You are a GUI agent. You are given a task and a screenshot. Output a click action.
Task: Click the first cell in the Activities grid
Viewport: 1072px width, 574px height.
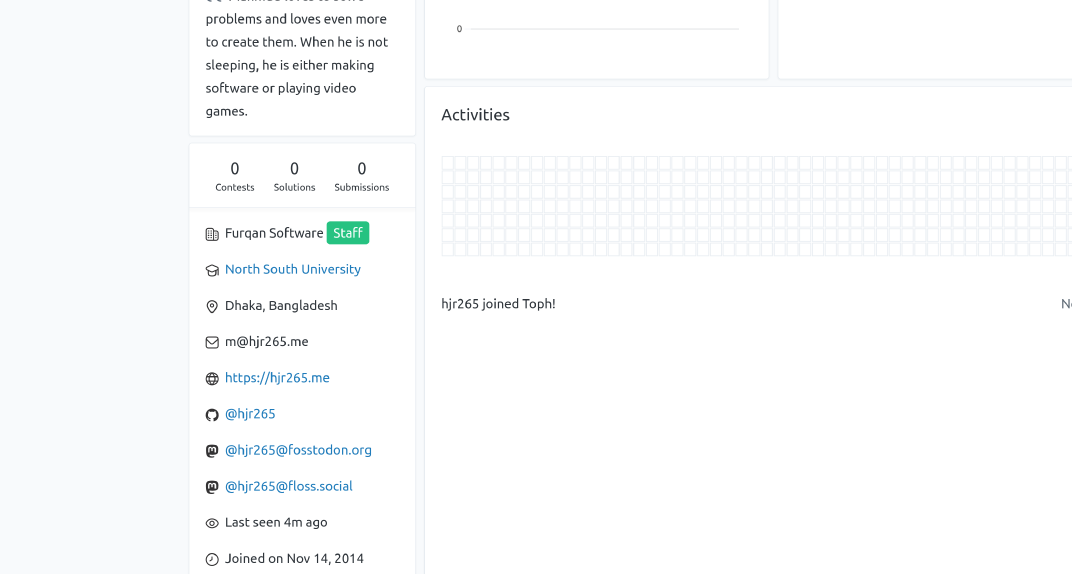pos(448,162)
